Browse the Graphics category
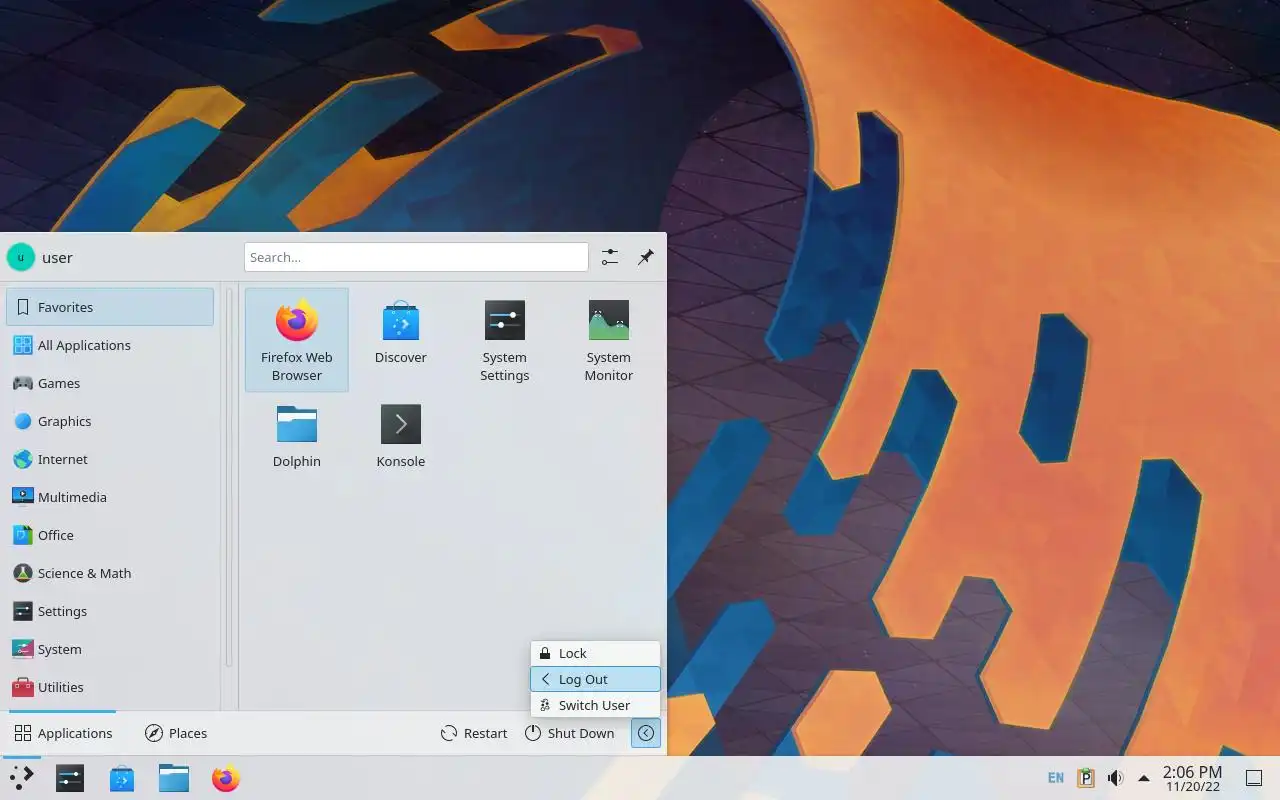This screenshot has width=1280, height=800. (x=110, y=421)
